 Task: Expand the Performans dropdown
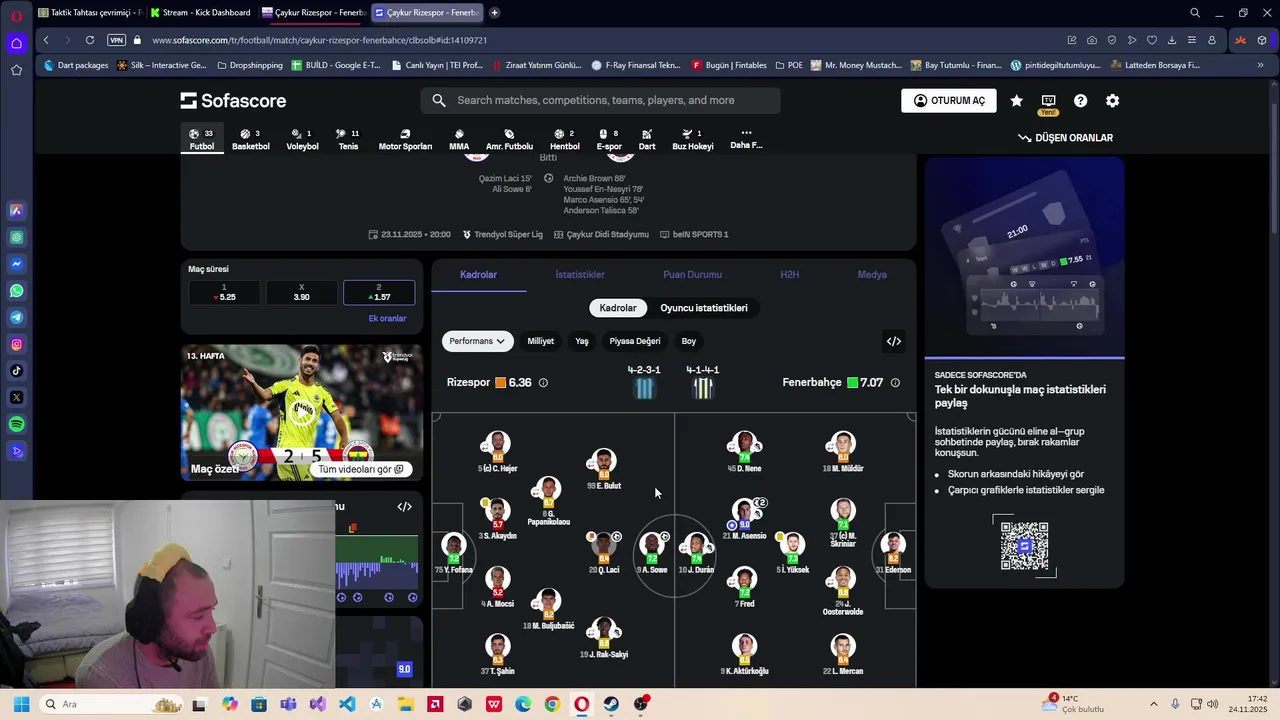coord(477,341)
